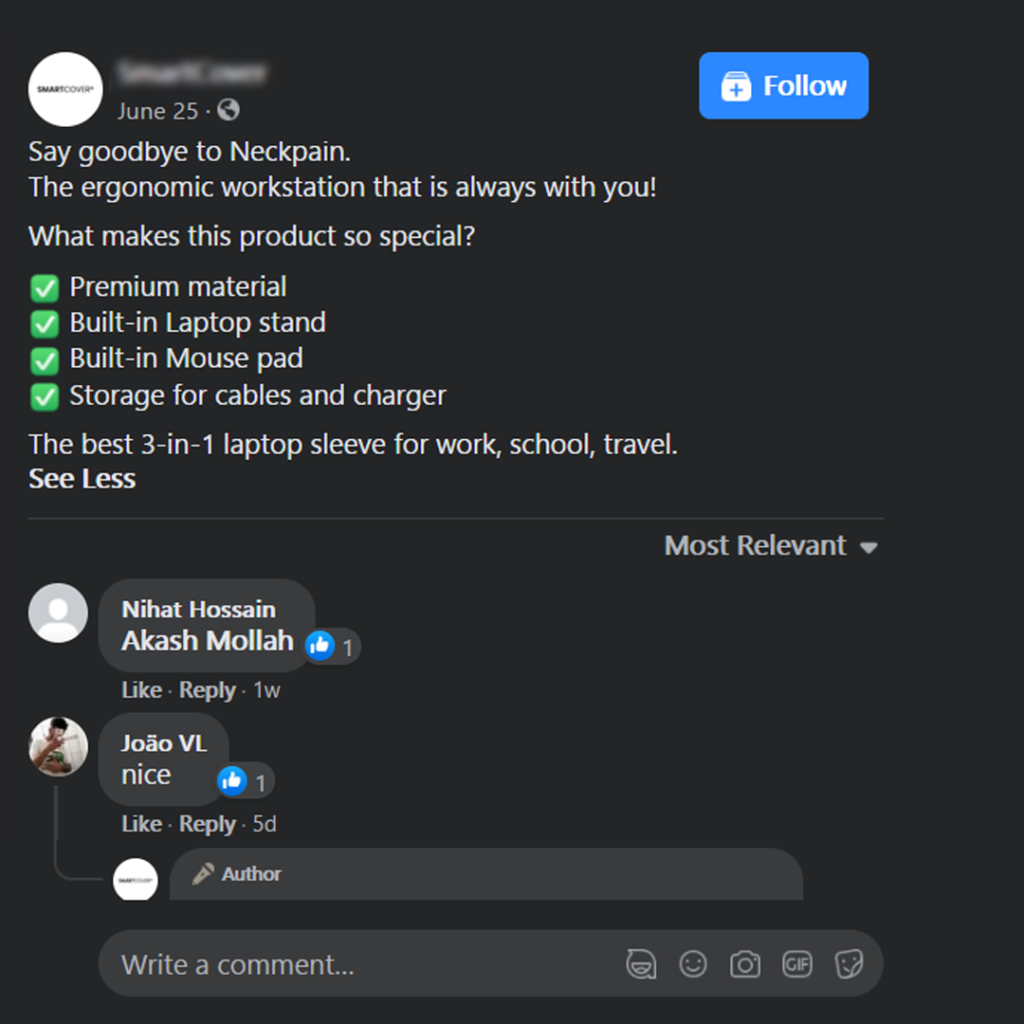Insert a GIF into the comment
The width and height of the screenshot is (1024, 1024).
[x=797, y=964]
